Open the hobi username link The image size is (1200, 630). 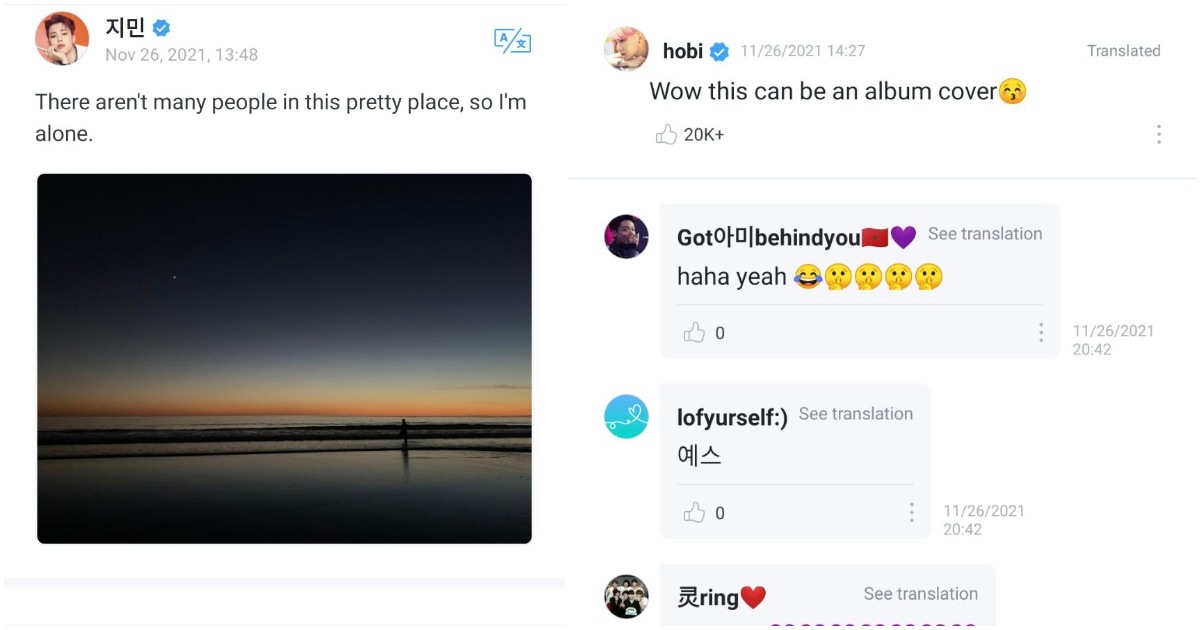pos(683,52)
